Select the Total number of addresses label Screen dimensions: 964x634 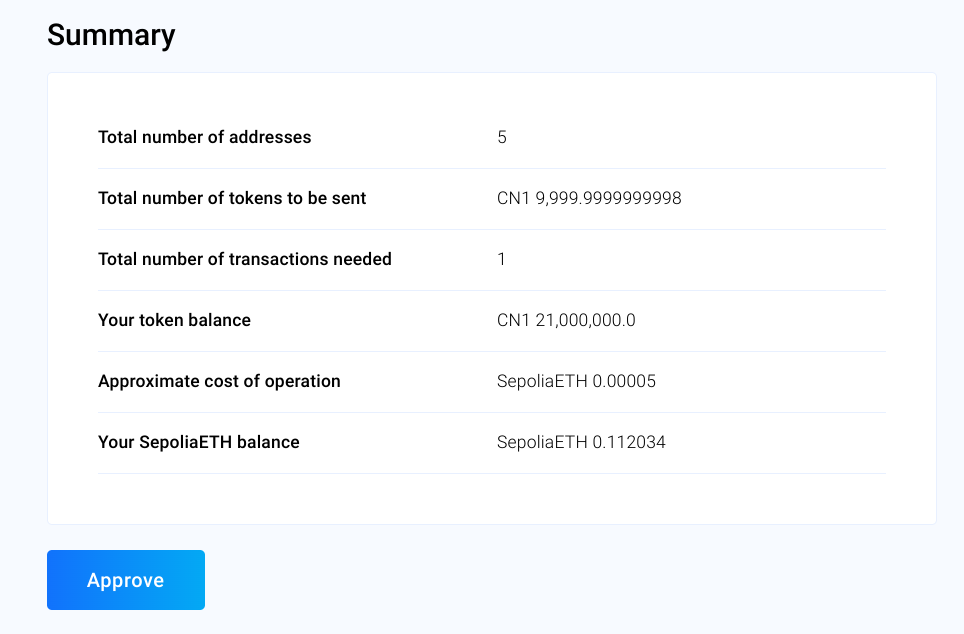[x=204, y=137]
